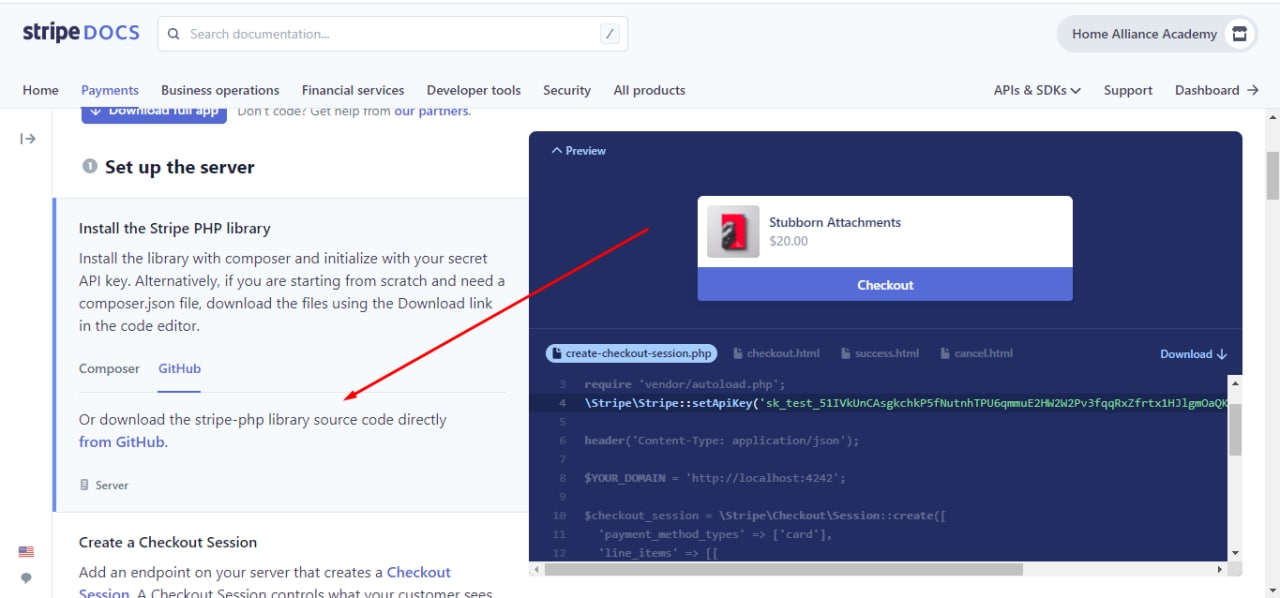
Task: Open the Download dropdown in code editor
Action: pyautogui.click(x=1193, y=354)
